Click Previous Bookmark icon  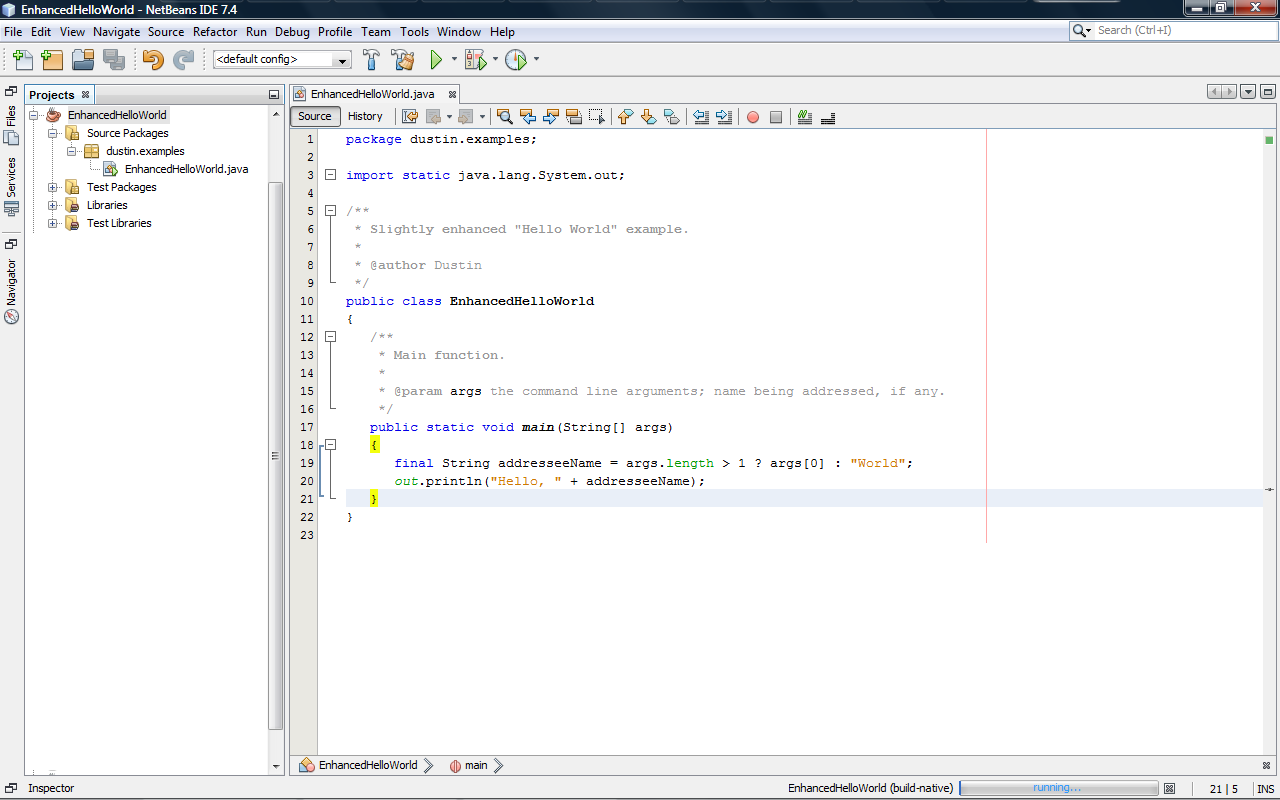(626, 117)
